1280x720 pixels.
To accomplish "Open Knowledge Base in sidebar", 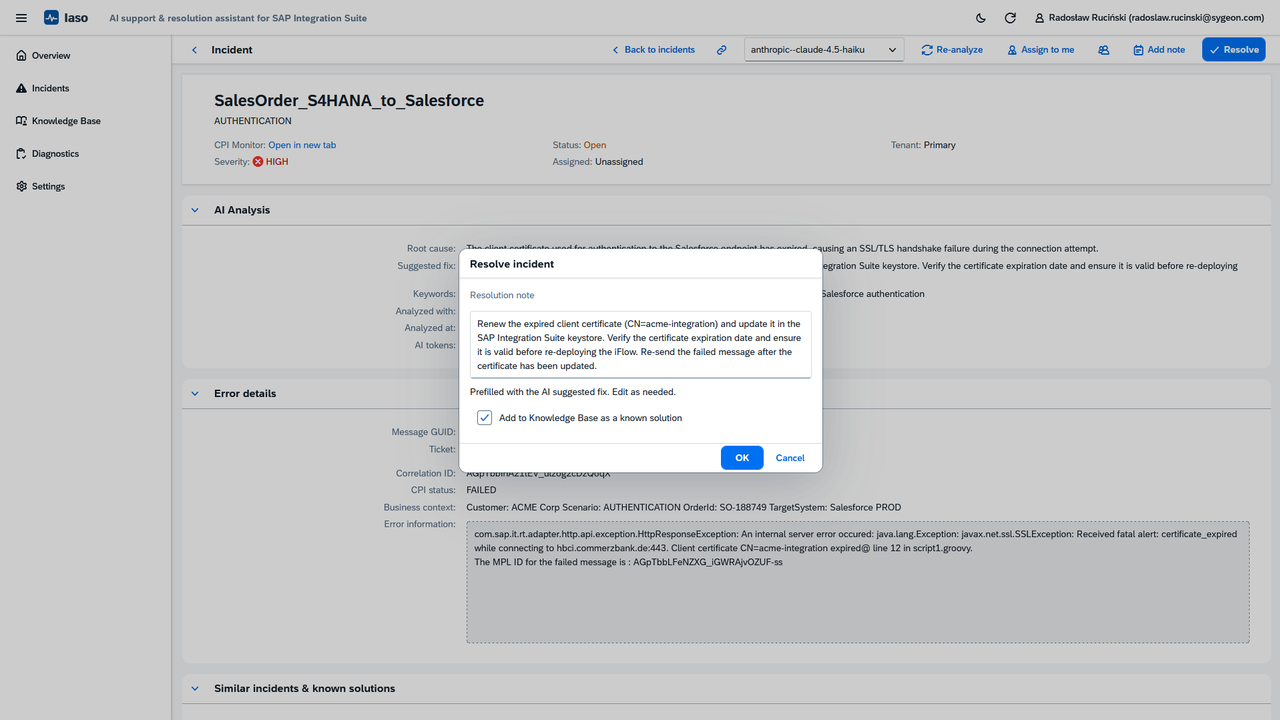I will click(66, 121).
